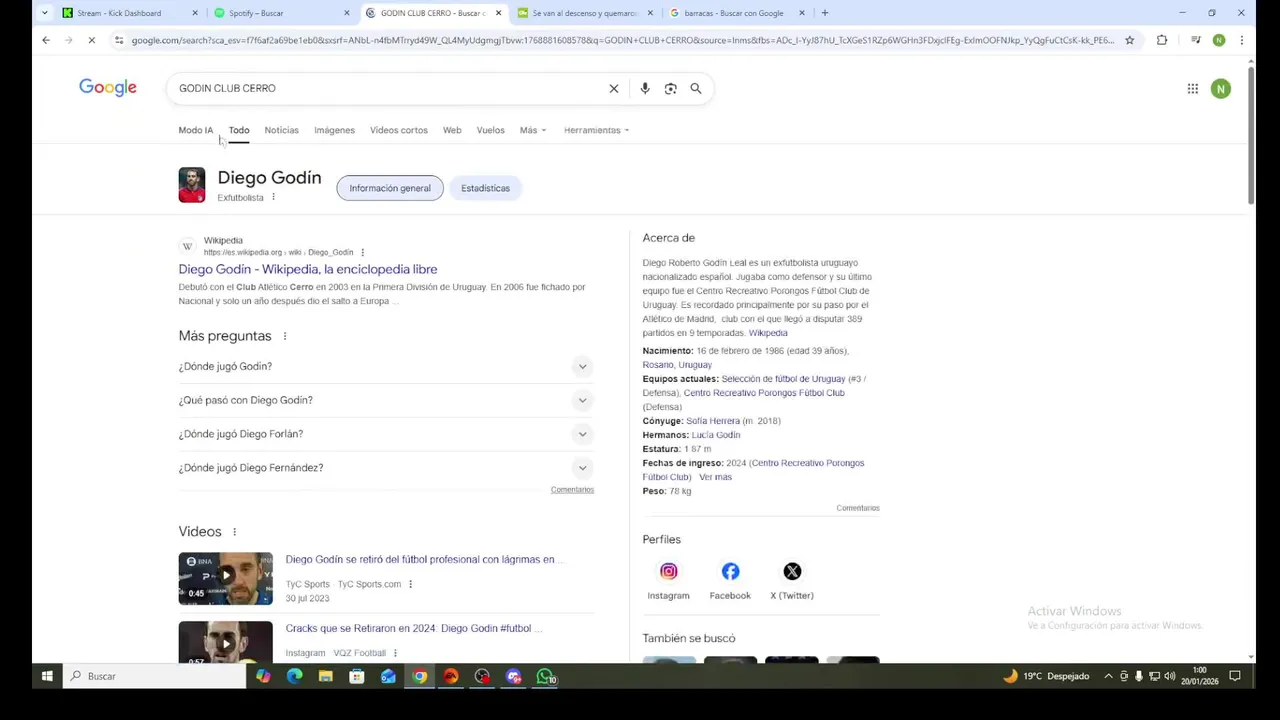The image size is (1280, 720).
Task: Open Diego Godín Wikipedia result link
Action: (308, 269)
